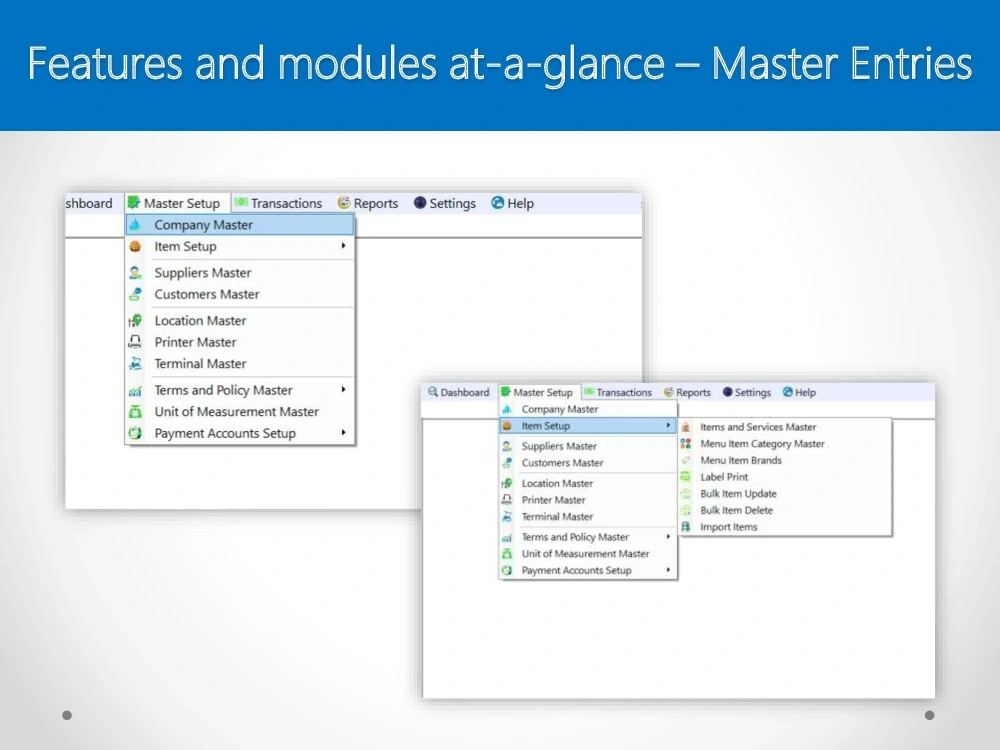Select Customers Master in left window menu
Viewport: 1000px width, 750px height.
pos(240,294)
